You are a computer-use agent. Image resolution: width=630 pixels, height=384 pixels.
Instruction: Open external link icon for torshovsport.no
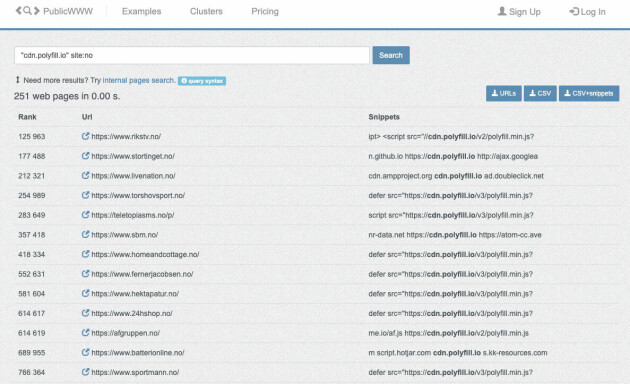(x=85, y=195)
